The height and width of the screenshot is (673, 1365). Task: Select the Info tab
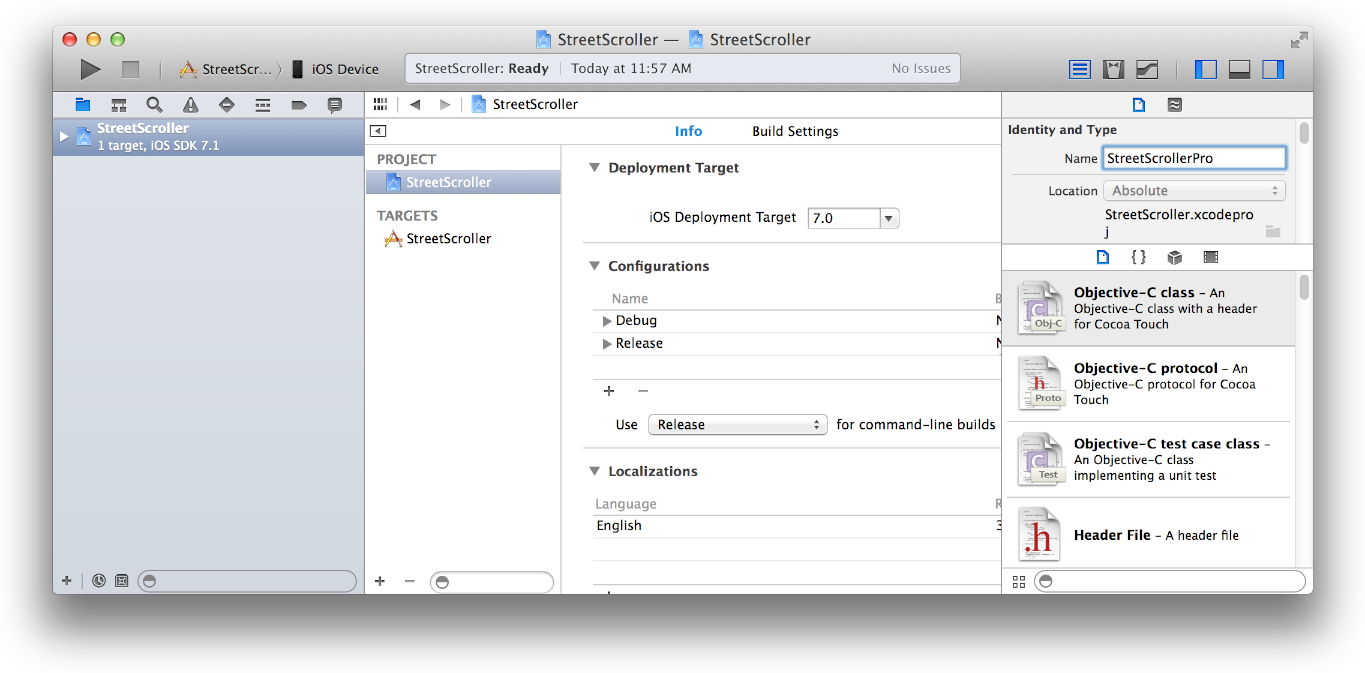click(x=688, y=131)
